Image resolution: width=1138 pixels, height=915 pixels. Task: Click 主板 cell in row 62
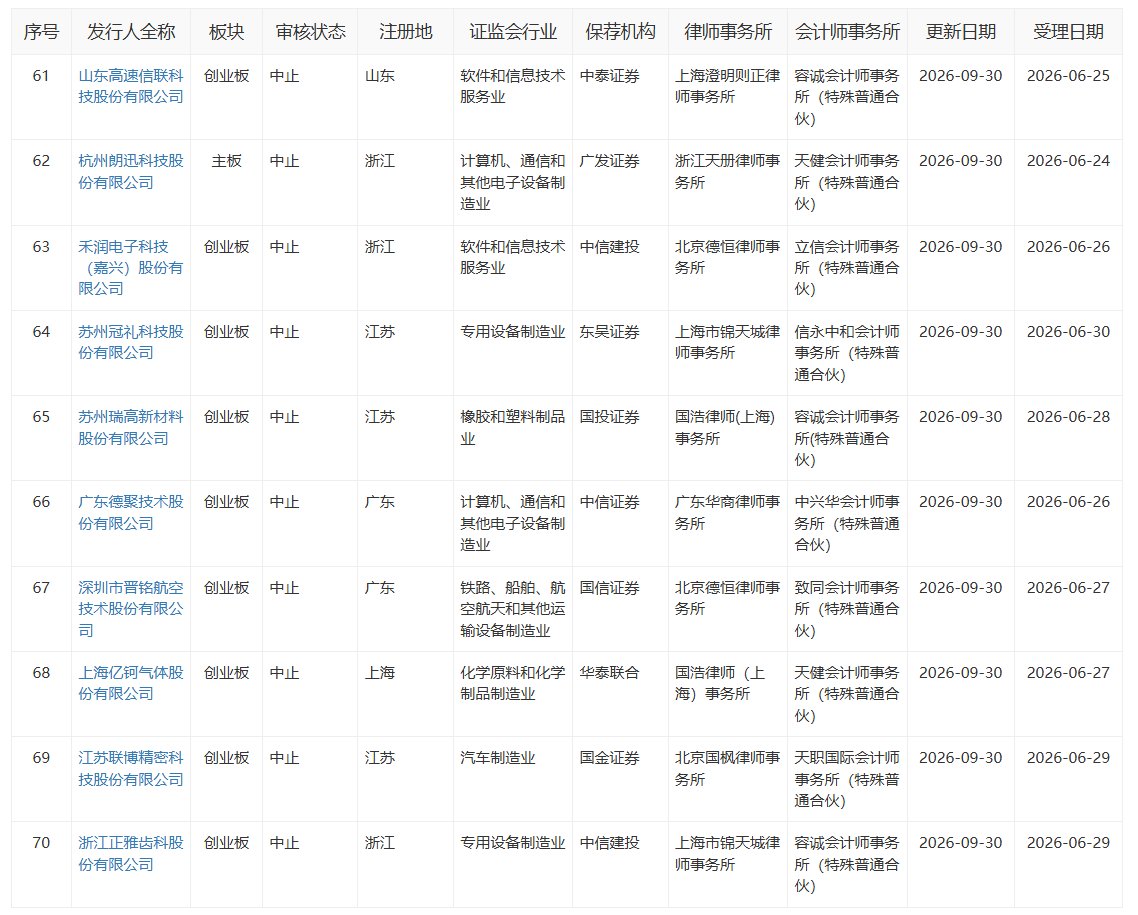pyautogui.click(x=226, y=161)
